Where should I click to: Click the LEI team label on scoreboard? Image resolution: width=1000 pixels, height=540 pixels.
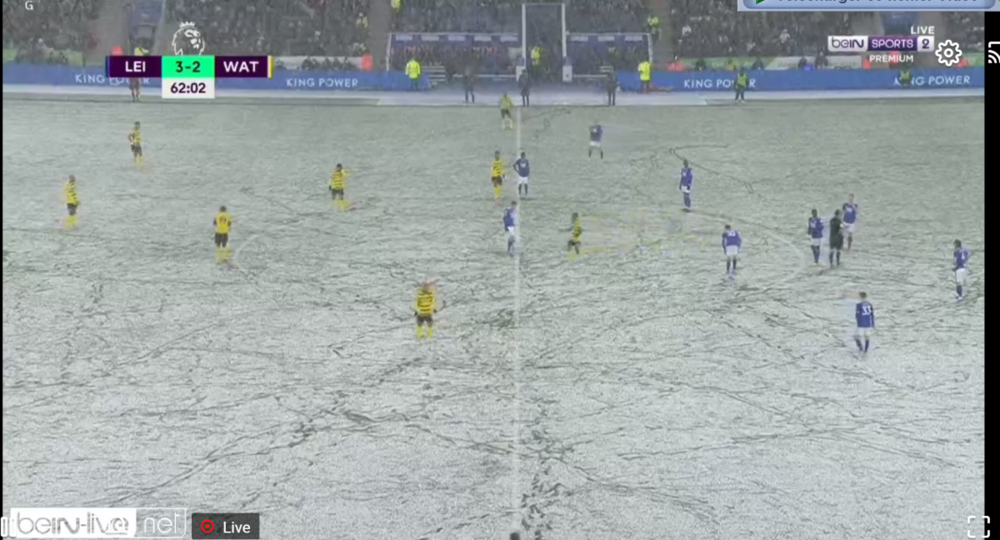click(x=135, y=67)
